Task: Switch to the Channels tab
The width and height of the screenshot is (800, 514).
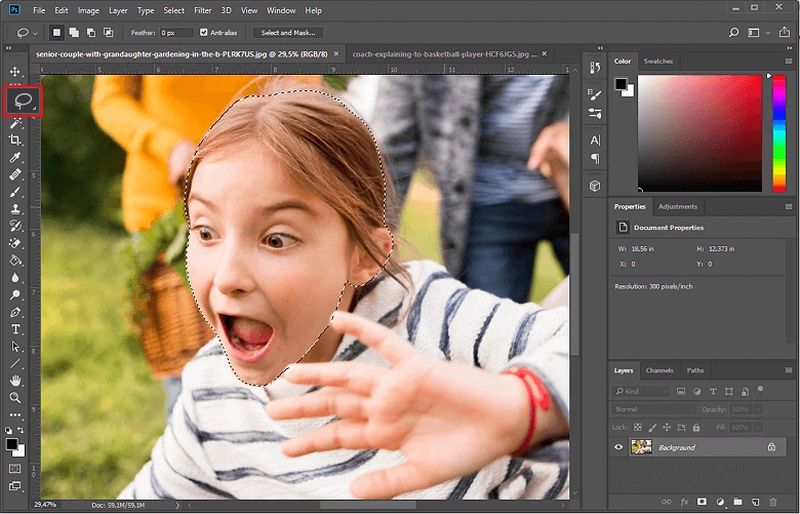Action: (x=659, y=370)
